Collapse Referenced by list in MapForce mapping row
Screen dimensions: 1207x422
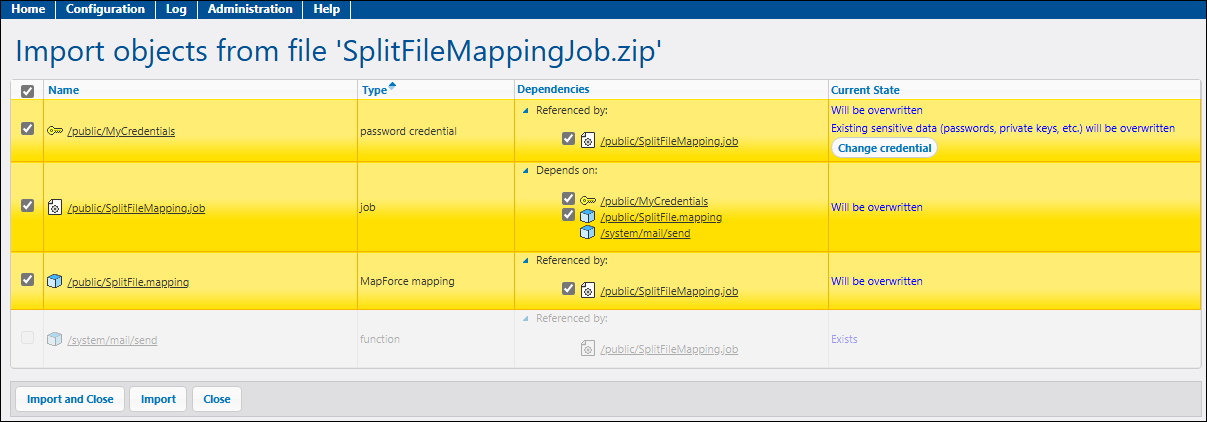(x=526, y=261)
